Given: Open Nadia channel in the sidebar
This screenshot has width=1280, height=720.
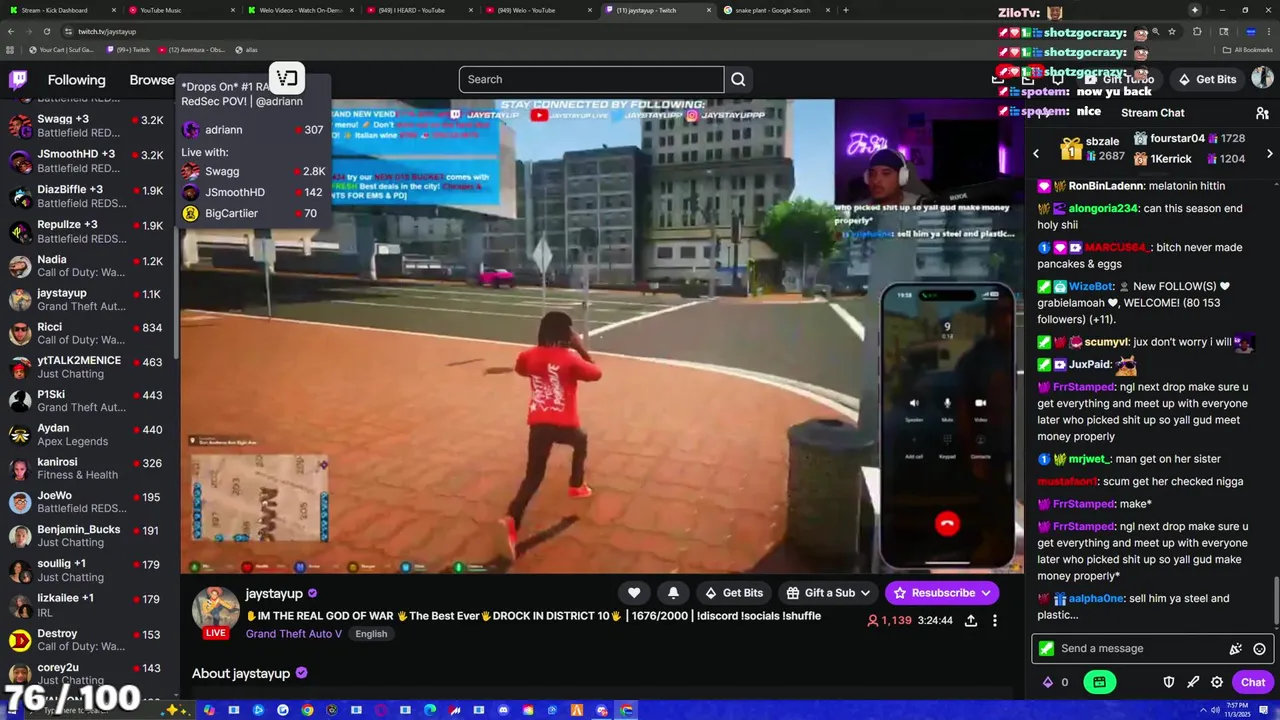Looking at the screenshot, I should point(89,266).
